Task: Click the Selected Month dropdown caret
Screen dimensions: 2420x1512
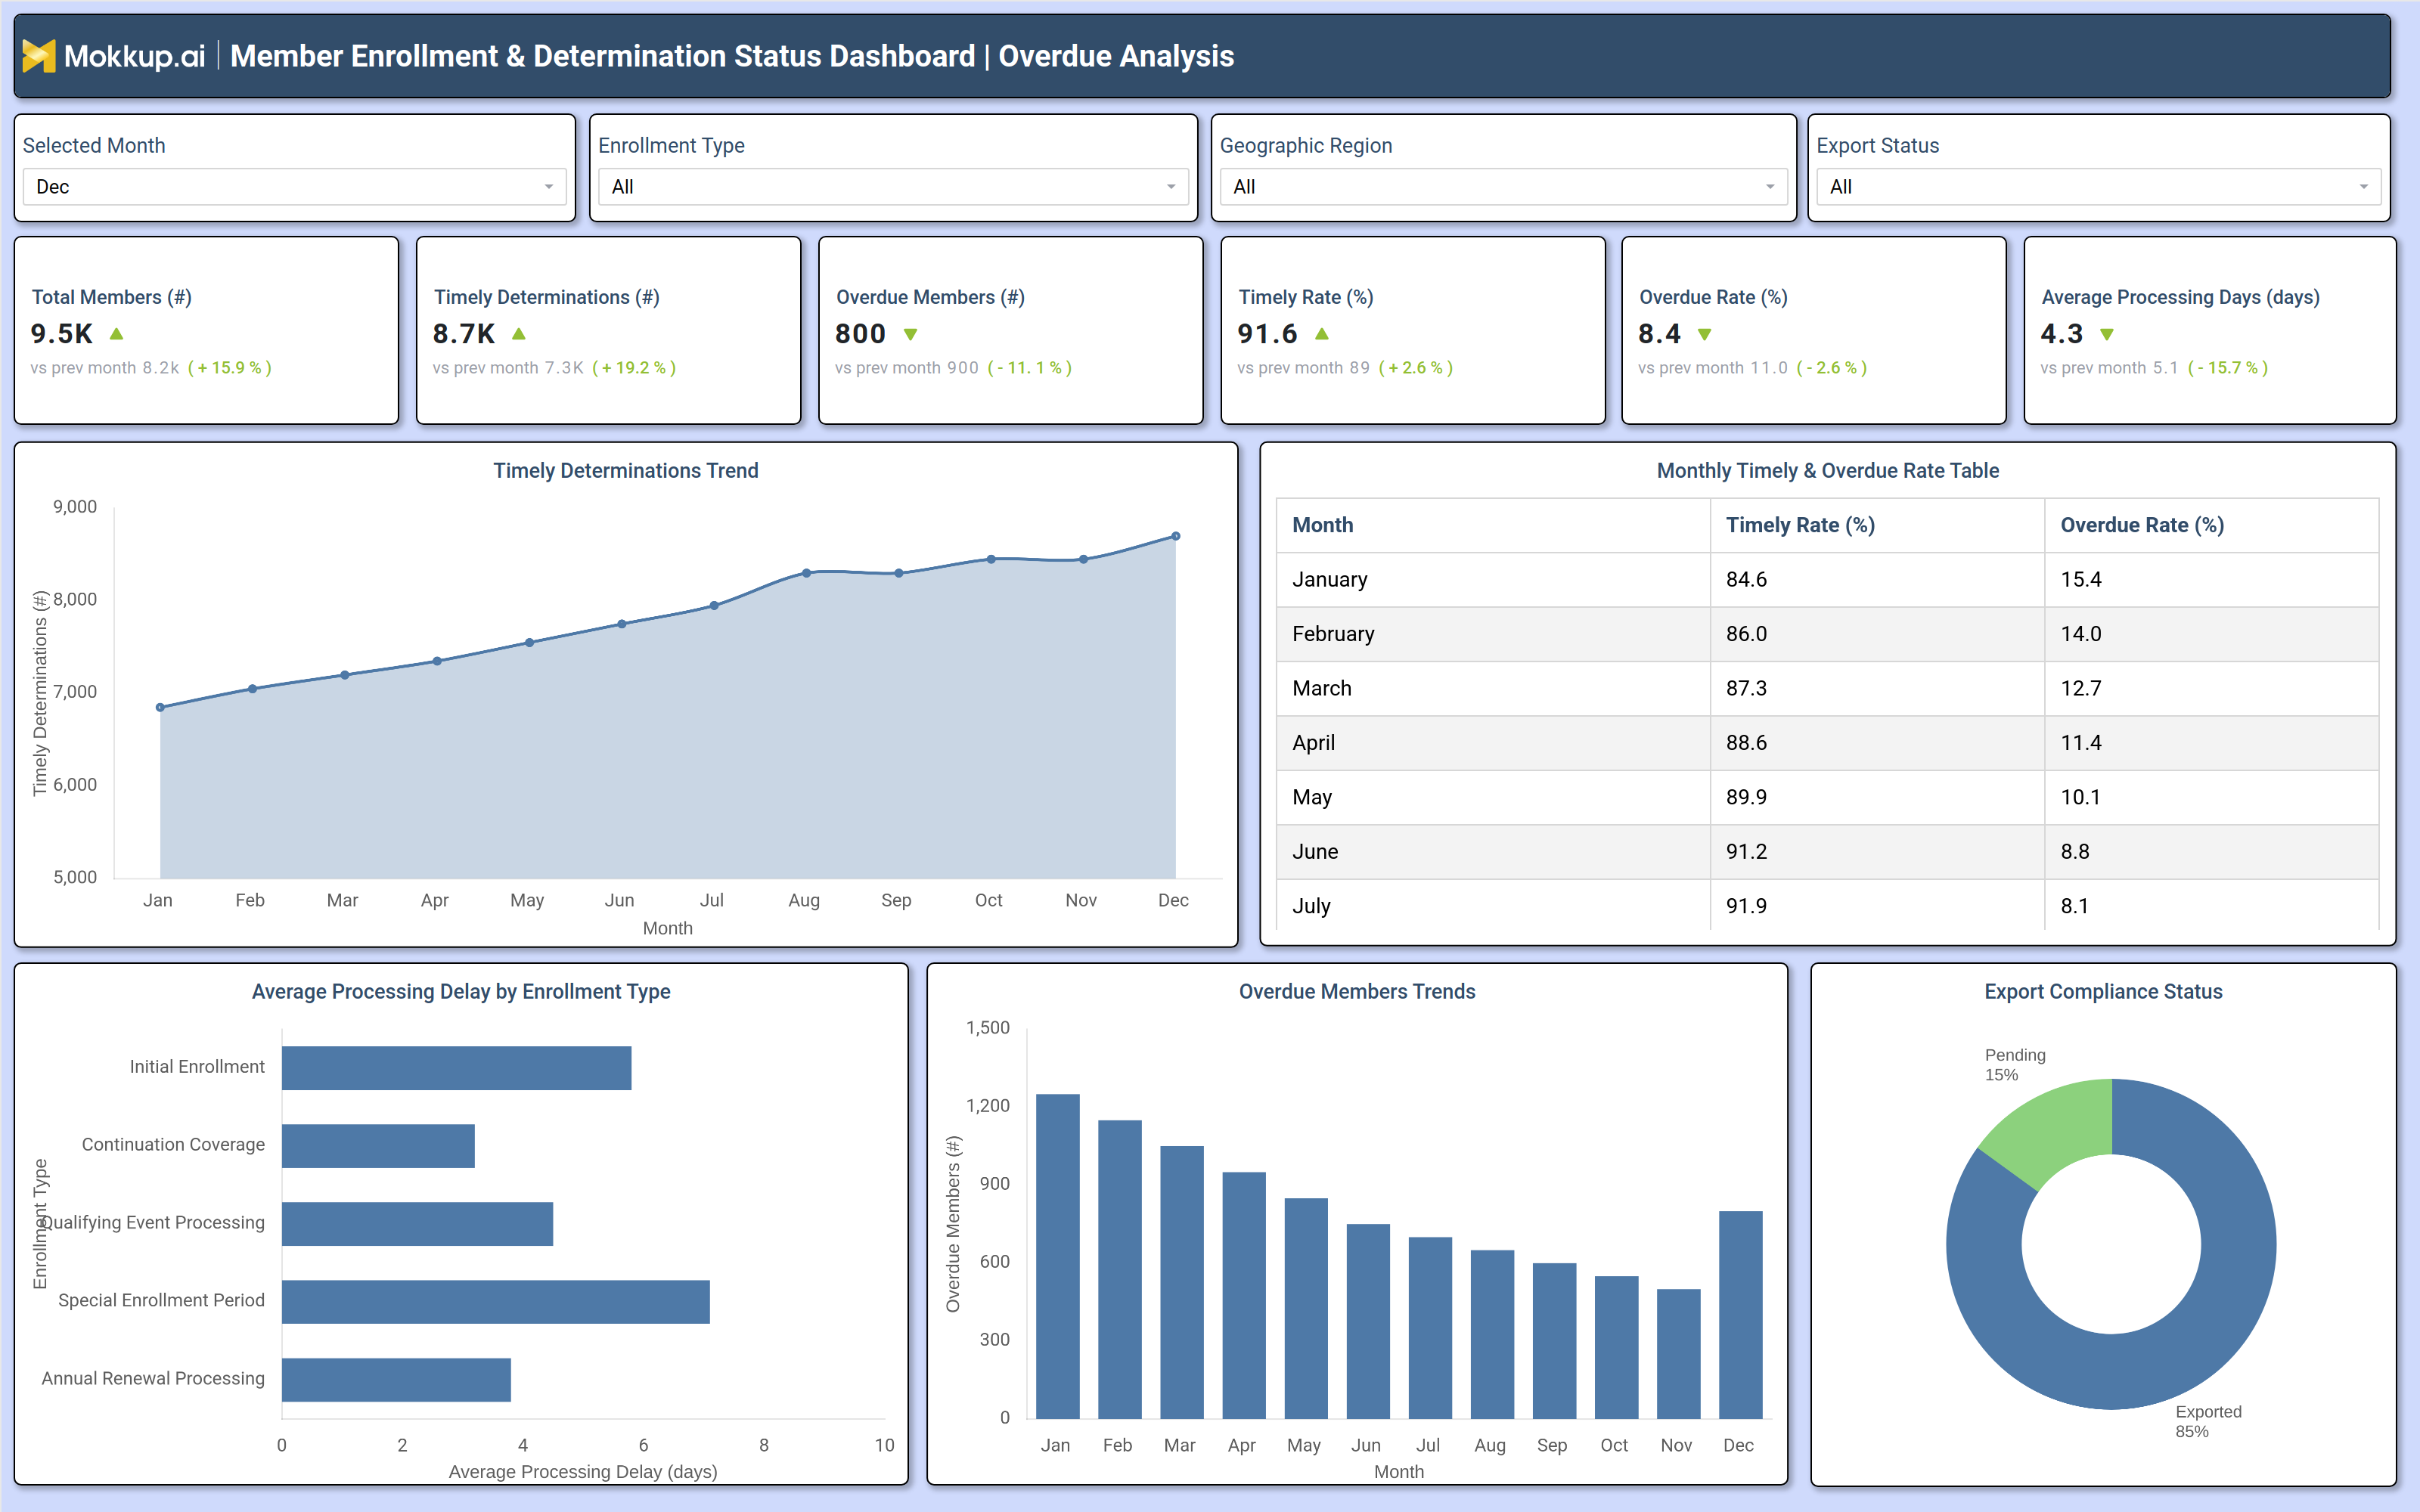Action: tap(548, 187)
